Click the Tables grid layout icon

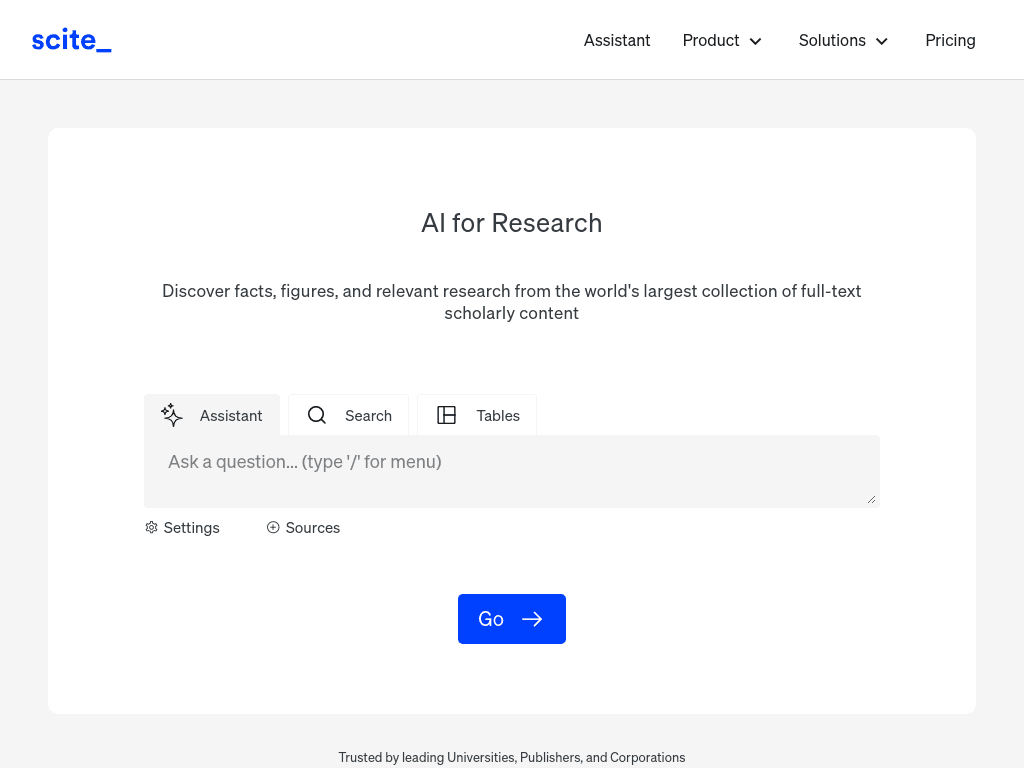(447, 415)
